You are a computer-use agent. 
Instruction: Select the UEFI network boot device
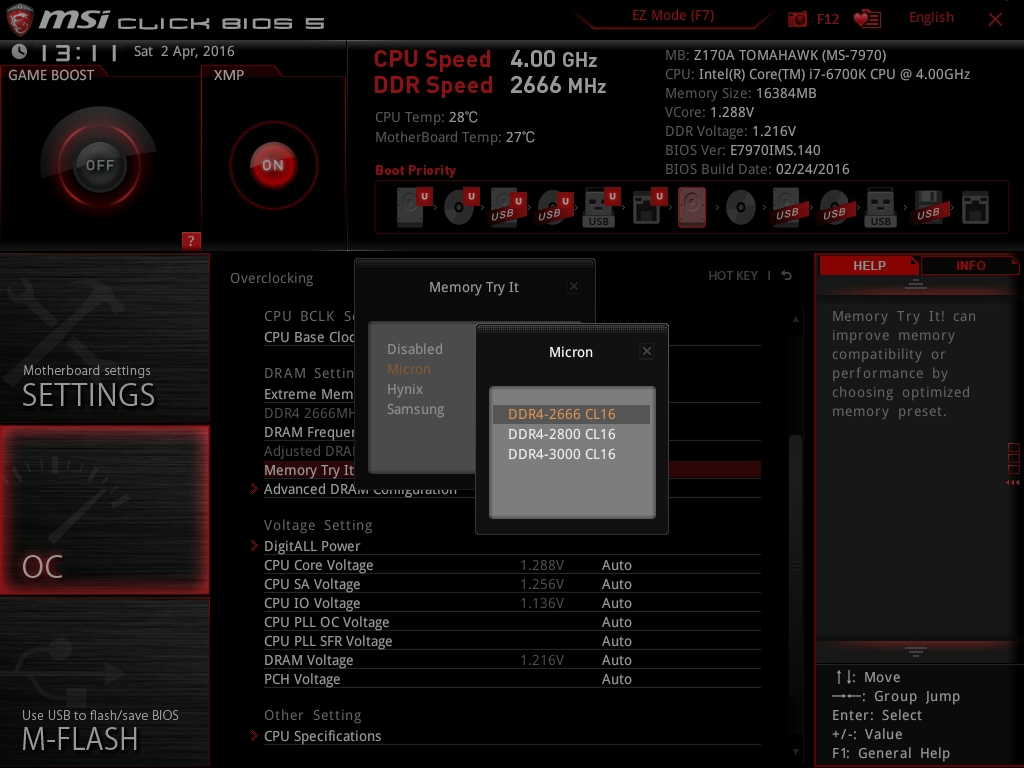pyautogui.click(x=648, y=207)
